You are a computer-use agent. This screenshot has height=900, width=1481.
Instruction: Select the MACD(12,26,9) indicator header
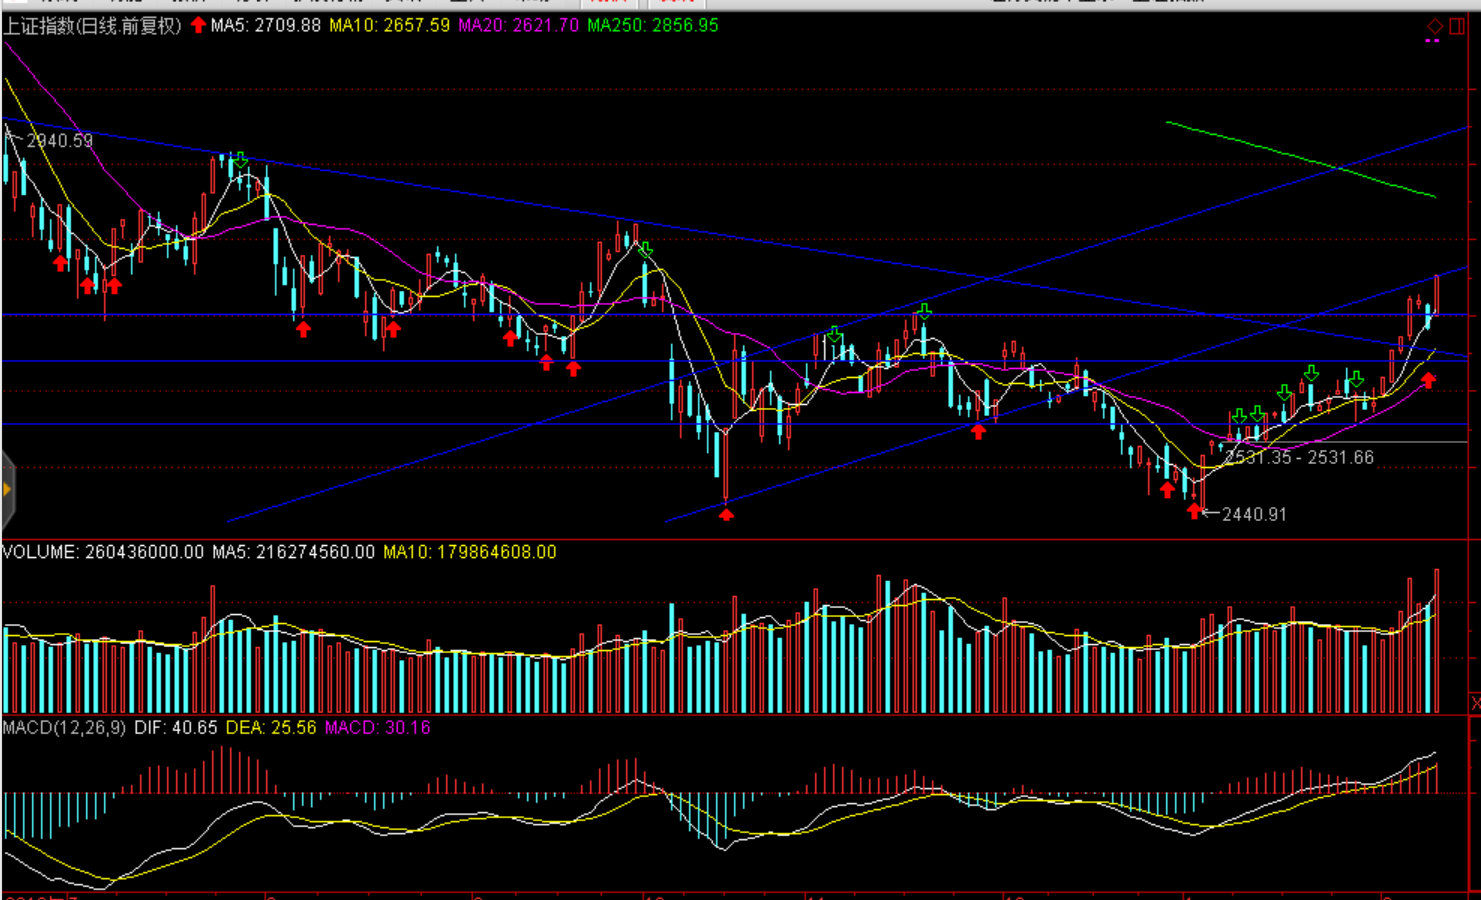[x=64, y=728]
